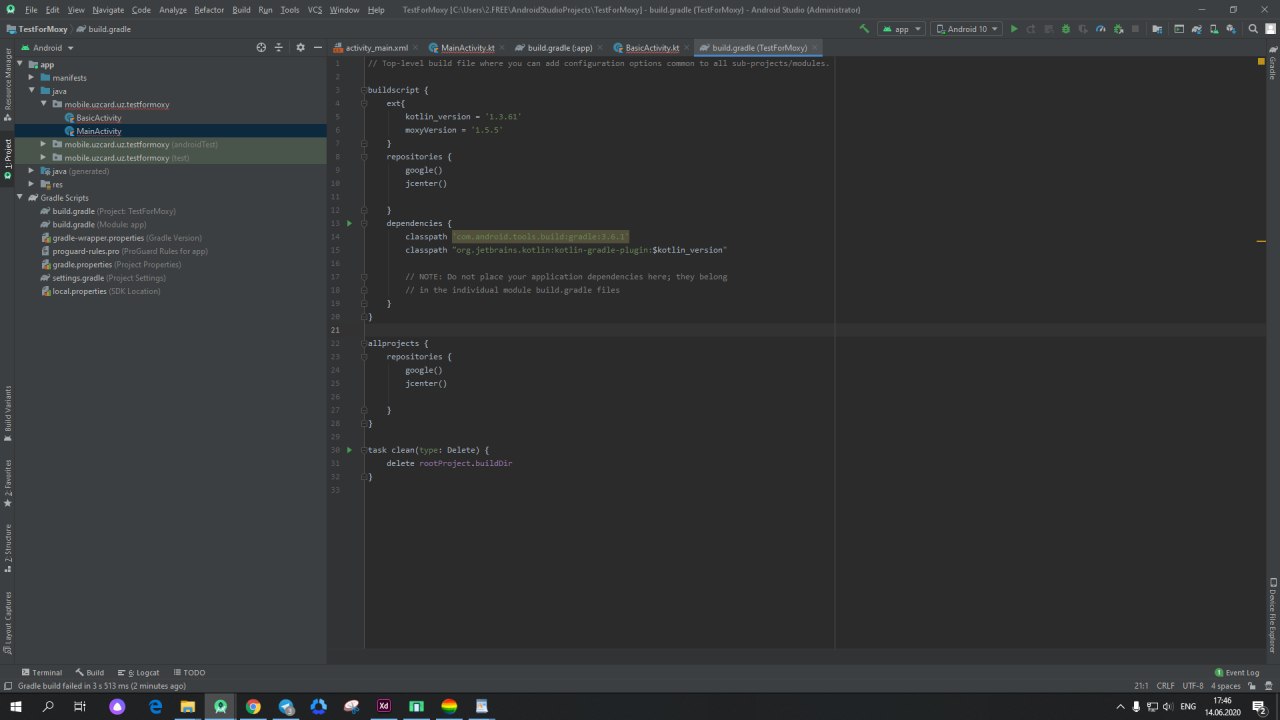This screenshot has width=1280, height=720.
Task: Open the TODO tool window button
Action: (x=189, y=673)
